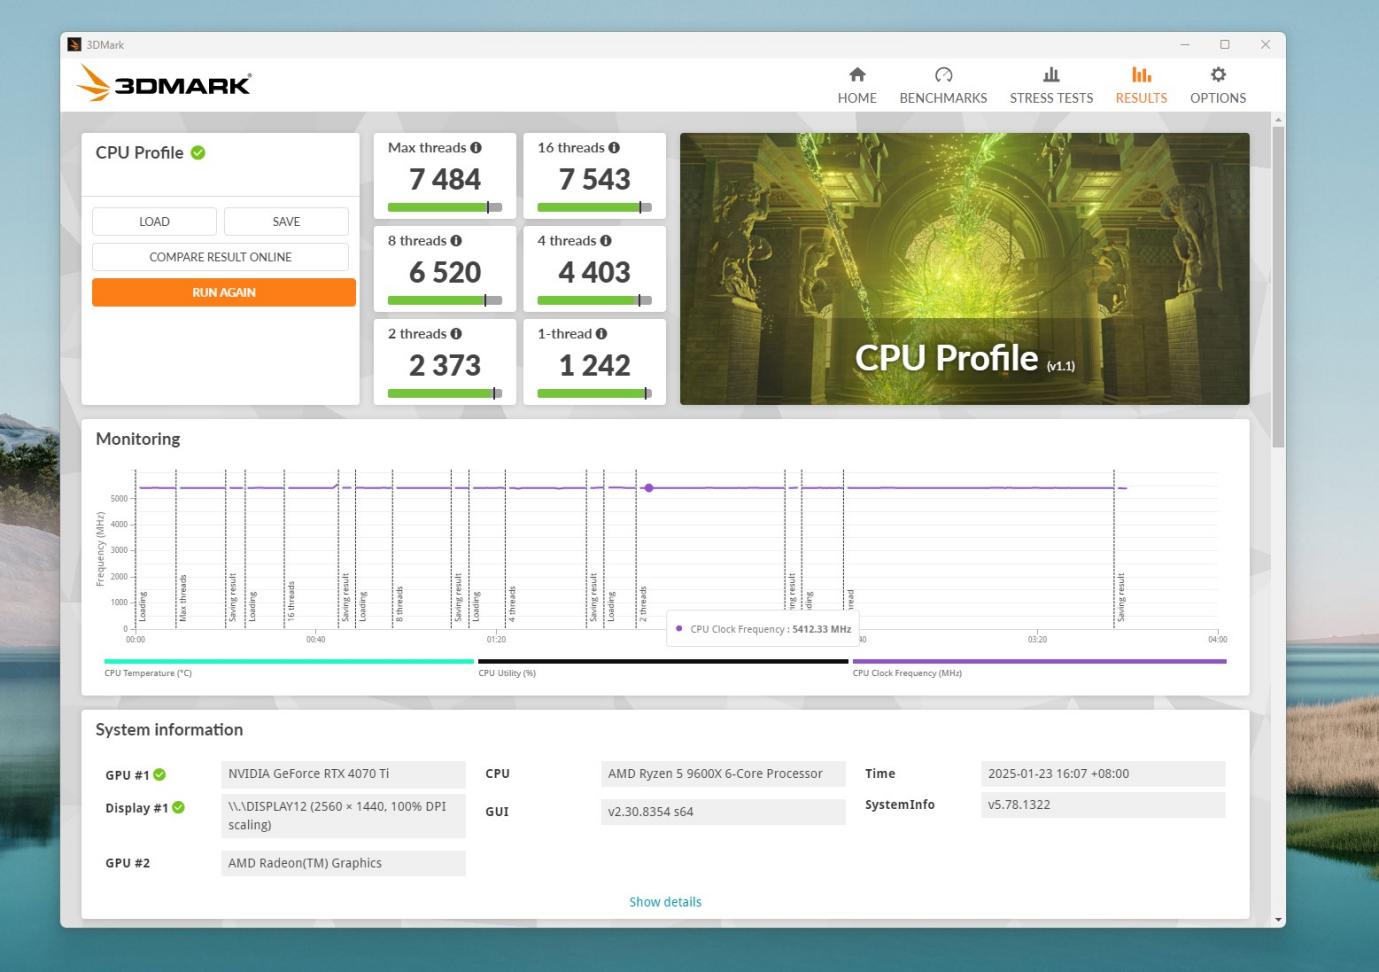The image size is (1379, 972).
Task: Click the Max threads score 7 484
Action: (x=445, y=179)
